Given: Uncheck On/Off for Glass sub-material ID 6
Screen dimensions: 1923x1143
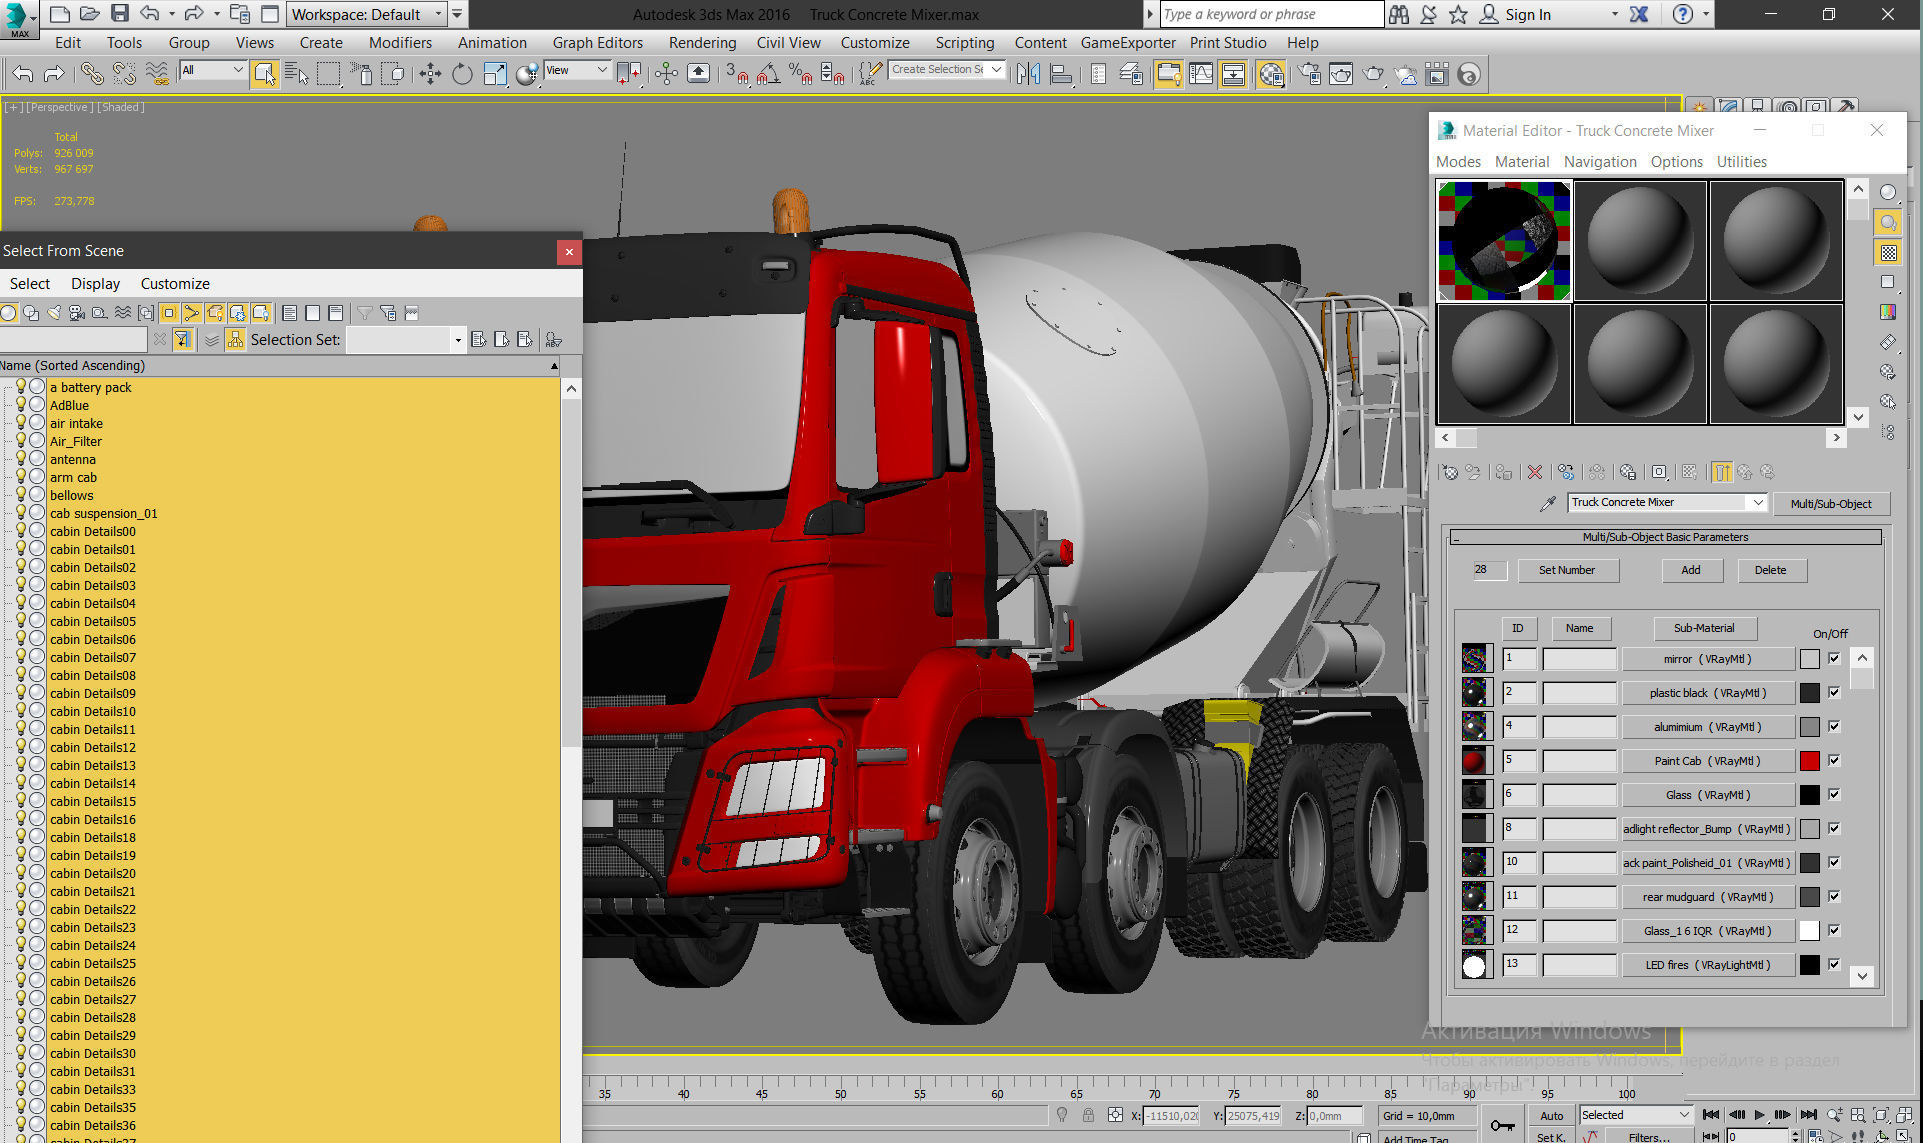Looking at the screenshot, I should pos(1834,794).
